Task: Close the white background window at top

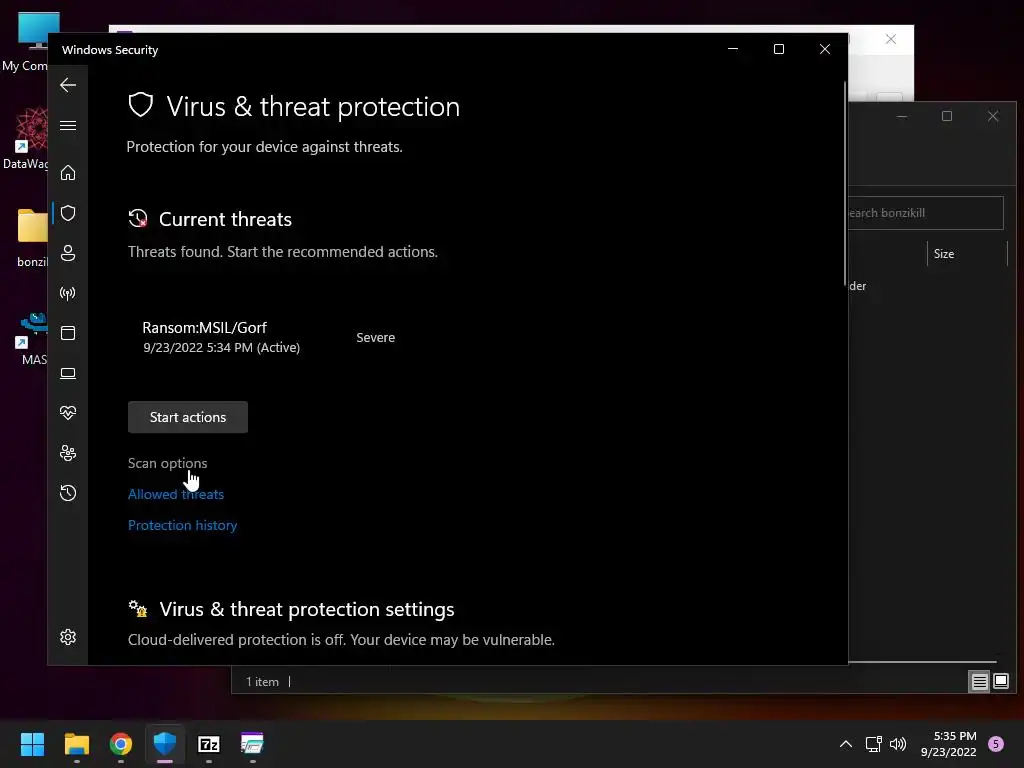Action: click(891, 39)
